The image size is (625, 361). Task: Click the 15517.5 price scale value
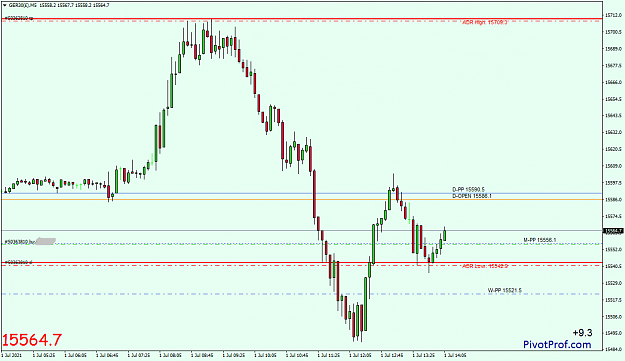(x=613, y=300)
